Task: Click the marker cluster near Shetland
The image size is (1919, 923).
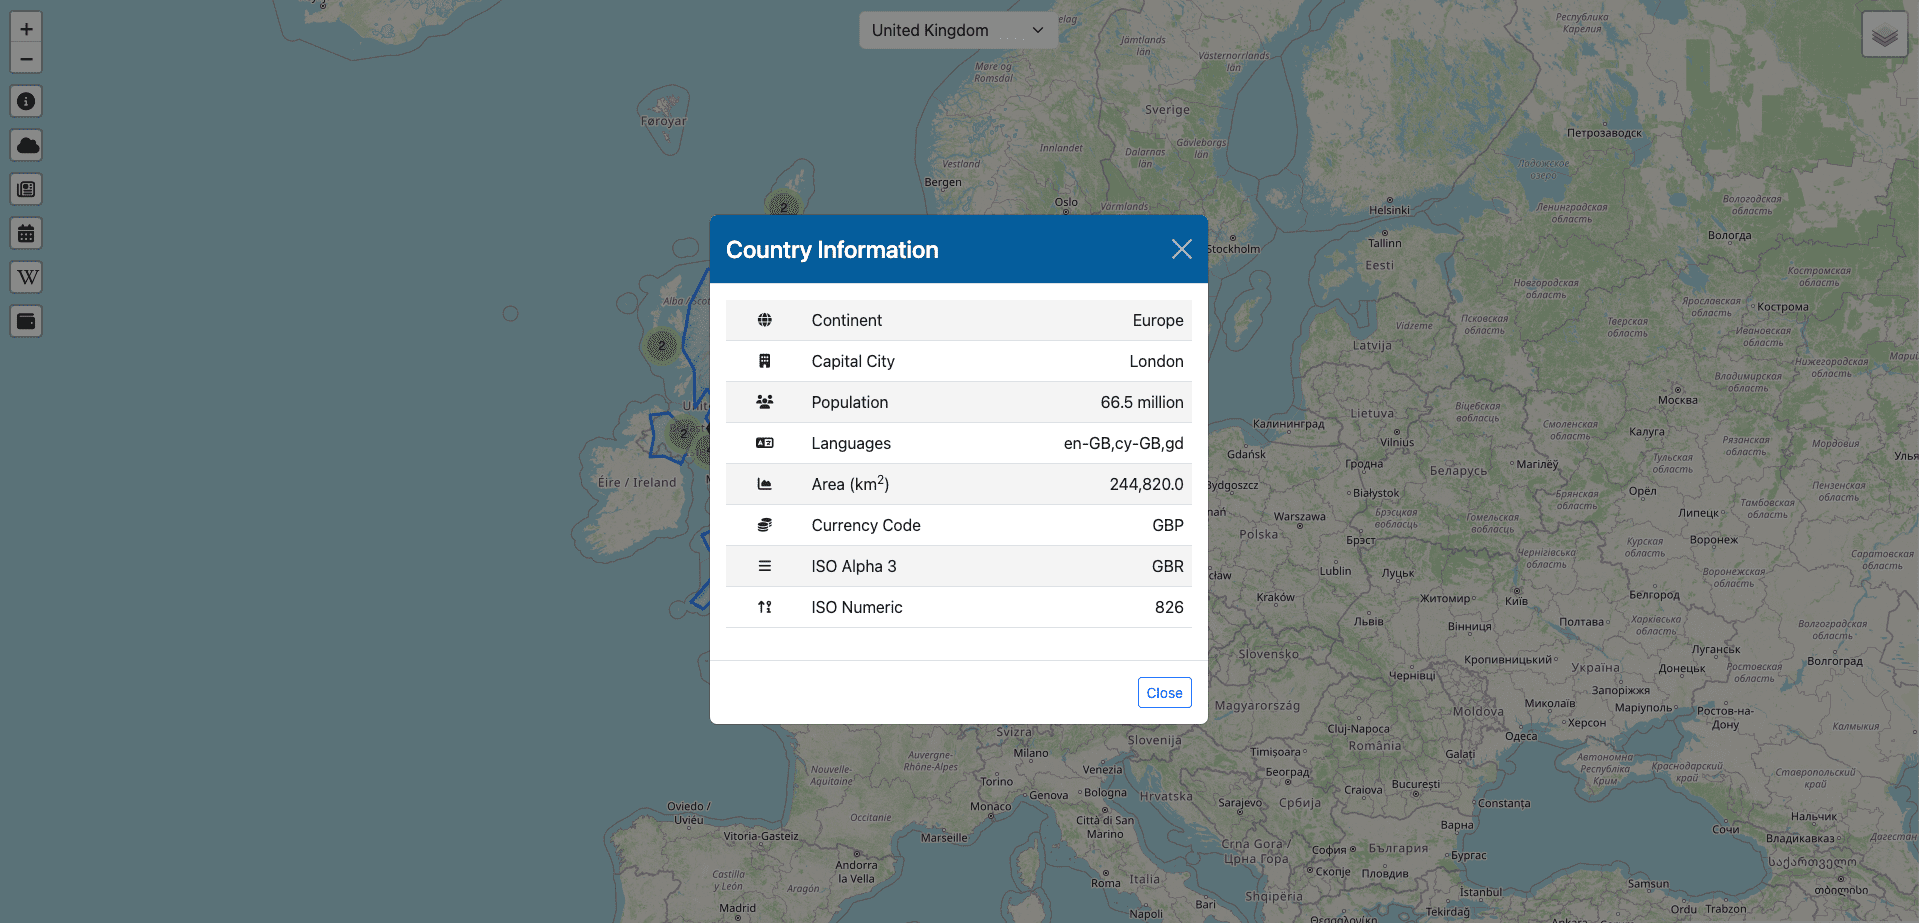Action: [783, 206]
